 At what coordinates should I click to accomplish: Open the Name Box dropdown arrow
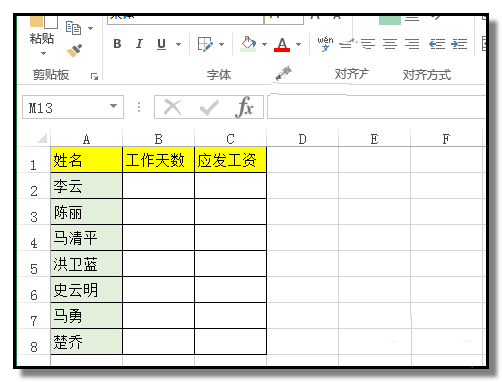pyautogui.click(x=114, y=106)
